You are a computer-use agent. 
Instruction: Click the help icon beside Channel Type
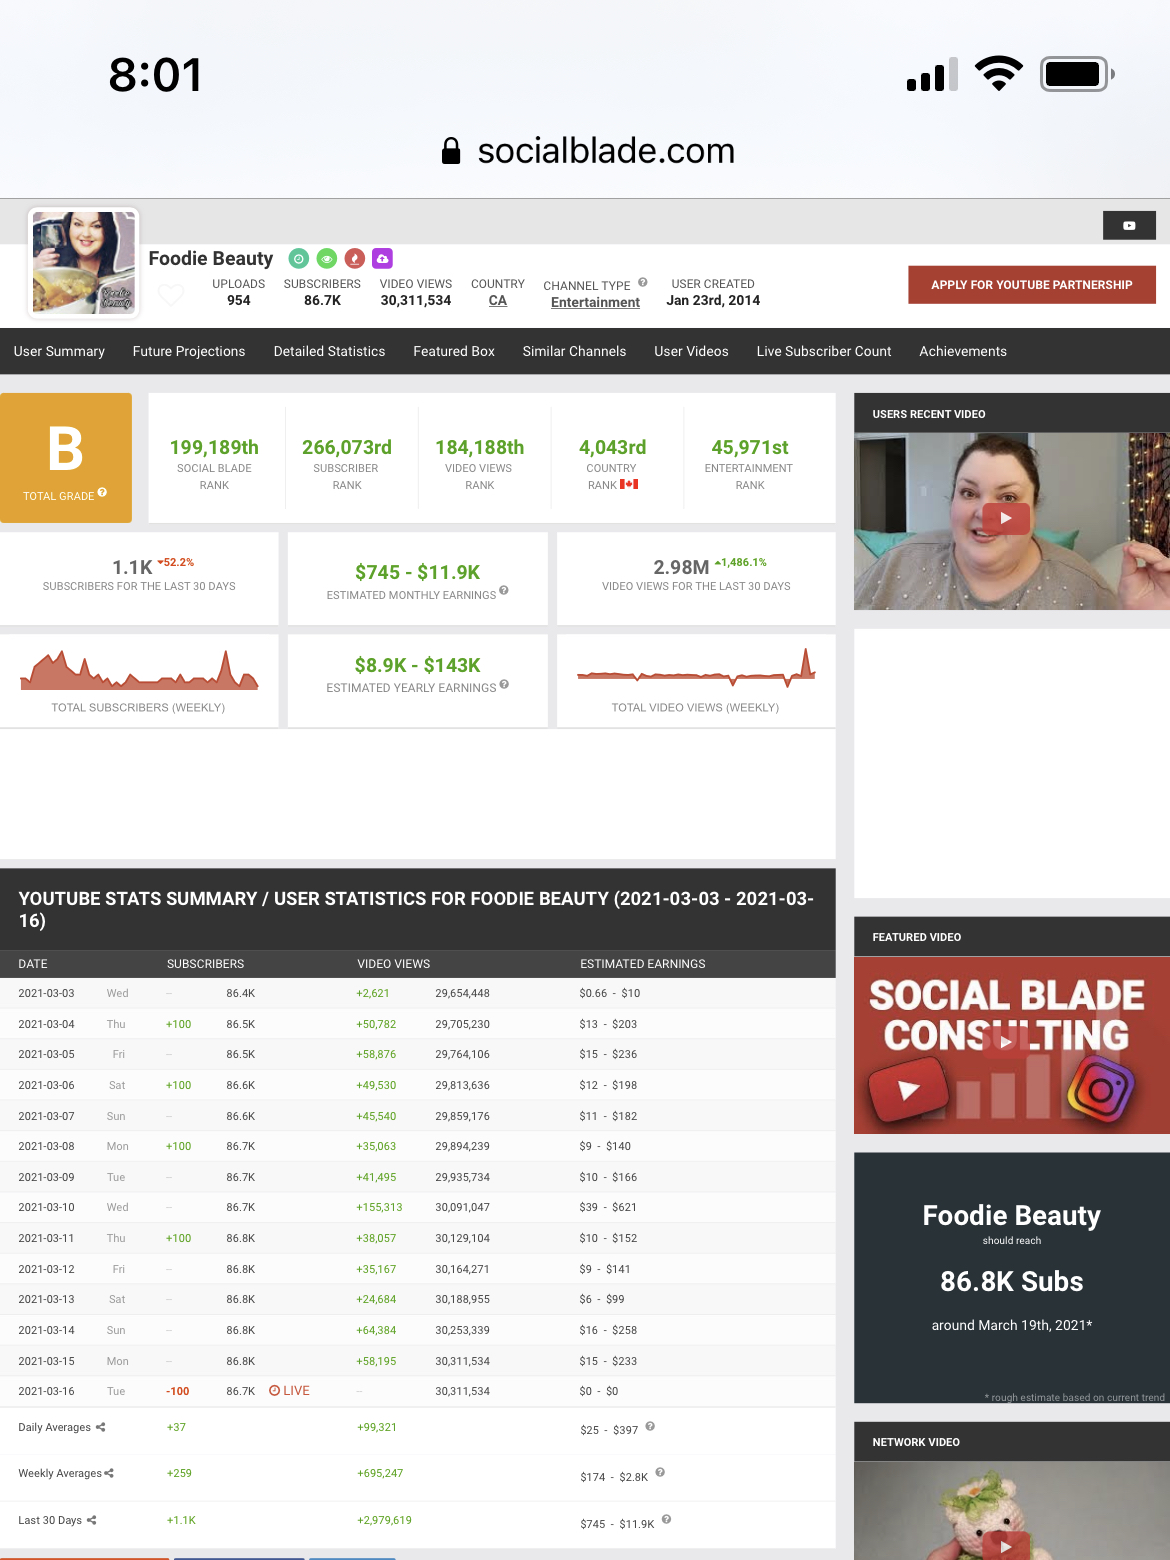(643, 283)
